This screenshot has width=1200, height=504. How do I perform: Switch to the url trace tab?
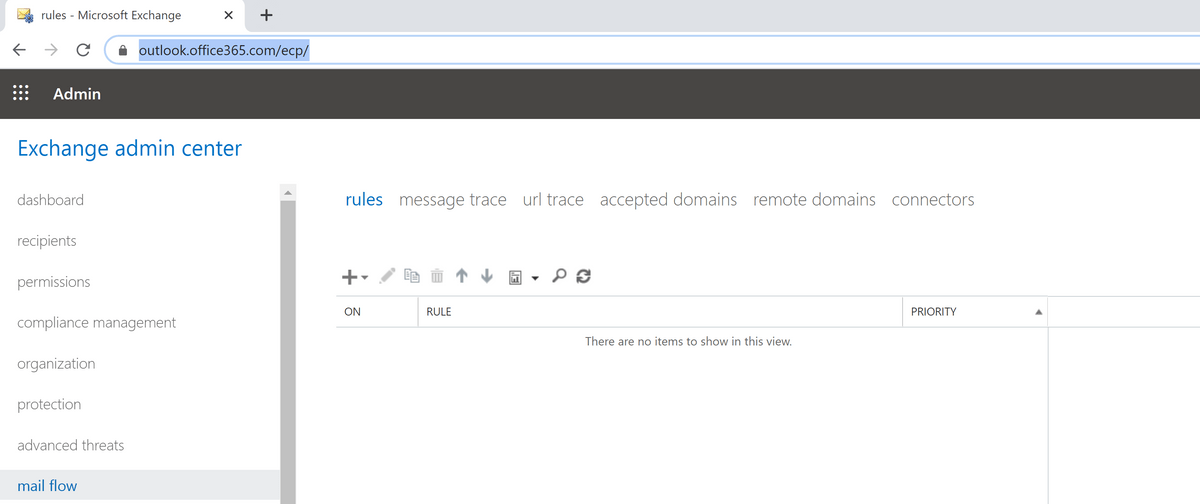tap(553, 200)
